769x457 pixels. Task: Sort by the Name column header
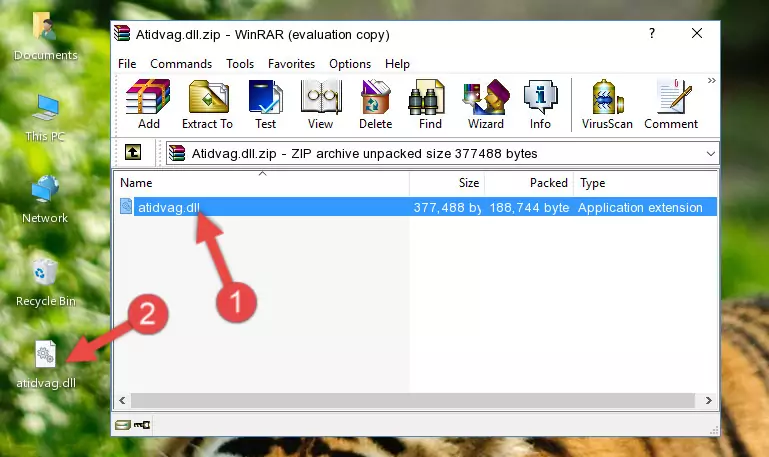pos(262,183)
